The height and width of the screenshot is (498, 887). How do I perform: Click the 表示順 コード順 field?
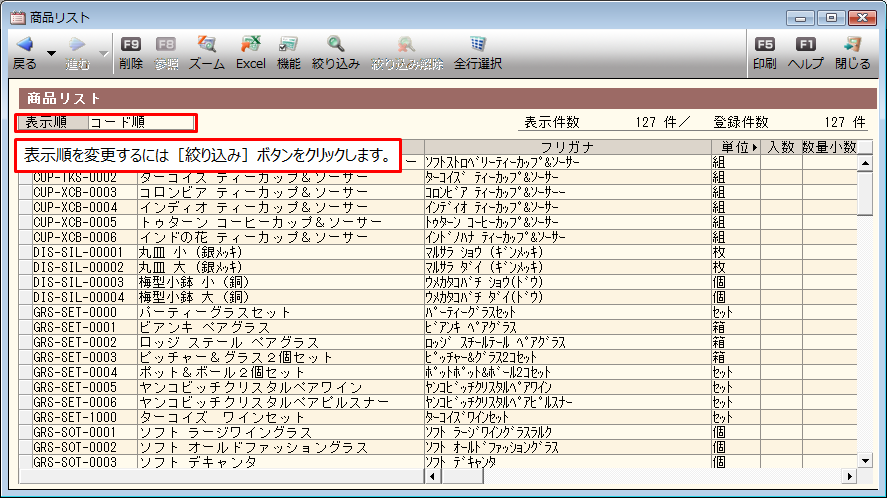coord(140,123)
